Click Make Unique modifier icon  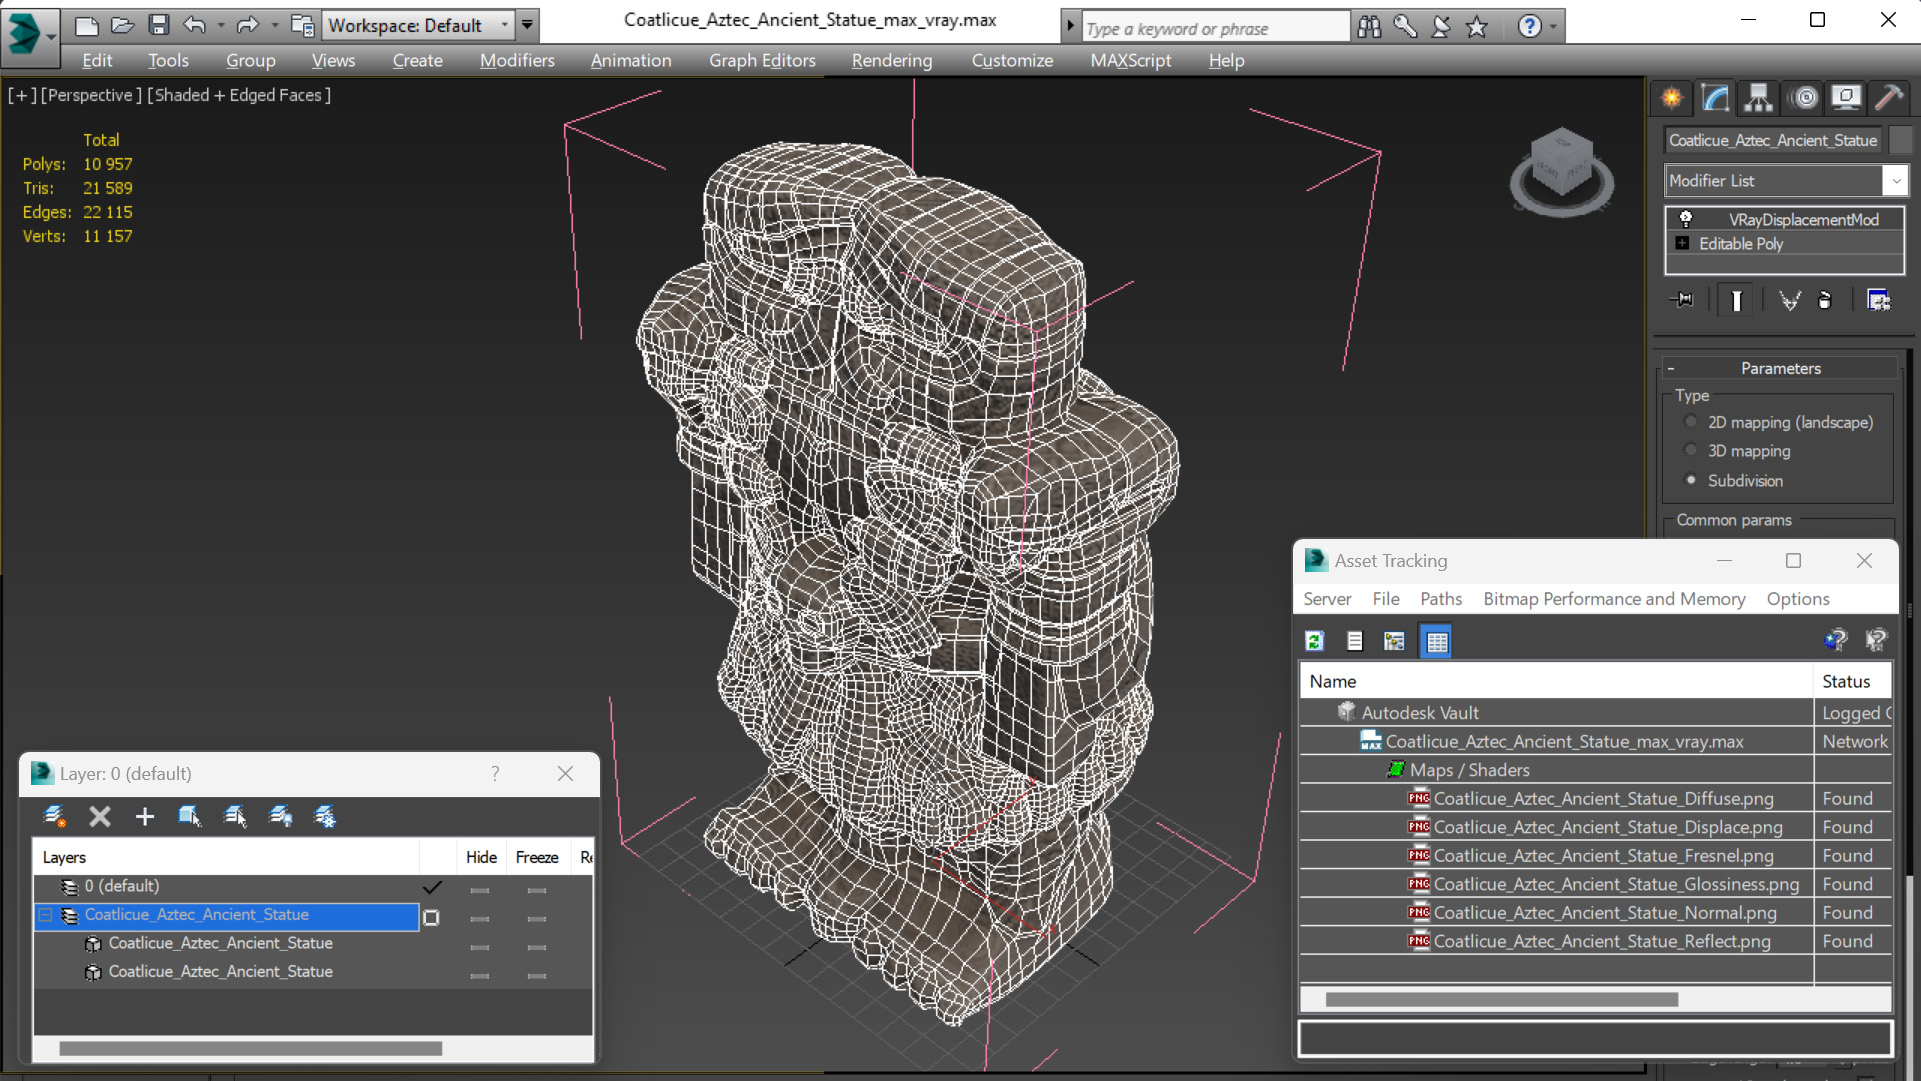(1790, 300)
